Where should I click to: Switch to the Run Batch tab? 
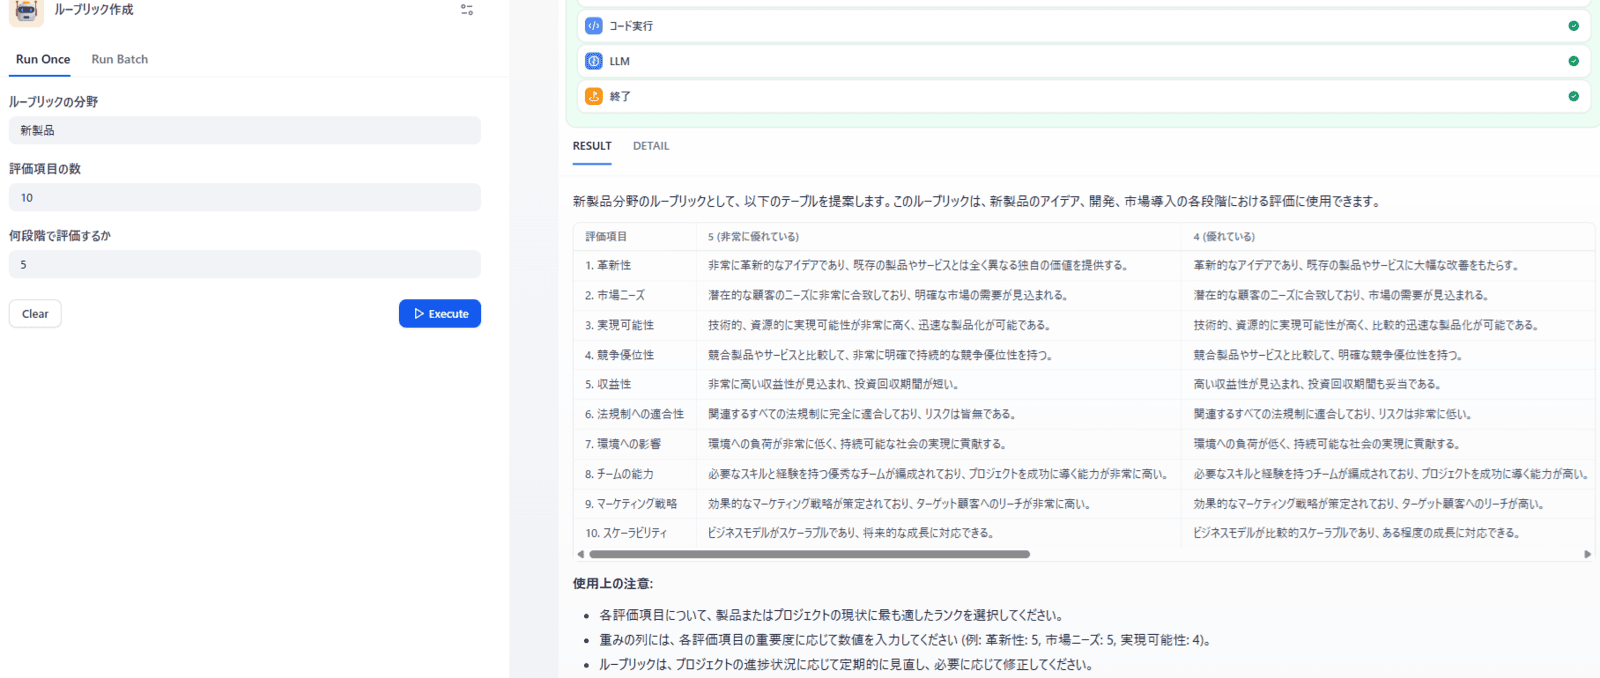pos(120,59)
